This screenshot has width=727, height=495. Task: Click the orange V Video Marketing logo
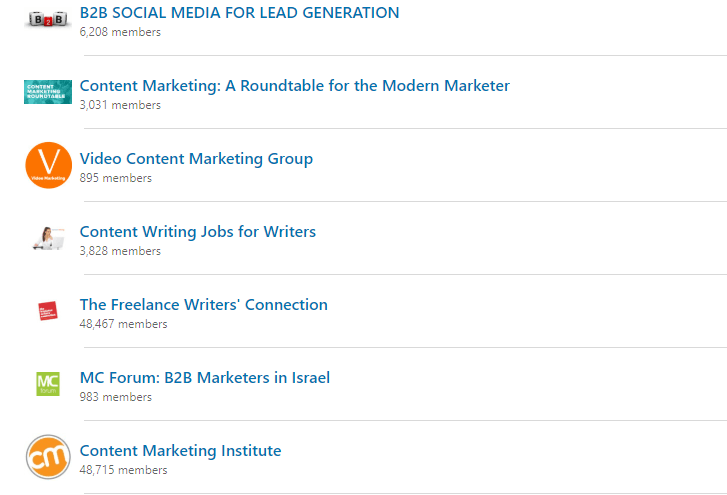pyautogui.click(x=48, y=165)
